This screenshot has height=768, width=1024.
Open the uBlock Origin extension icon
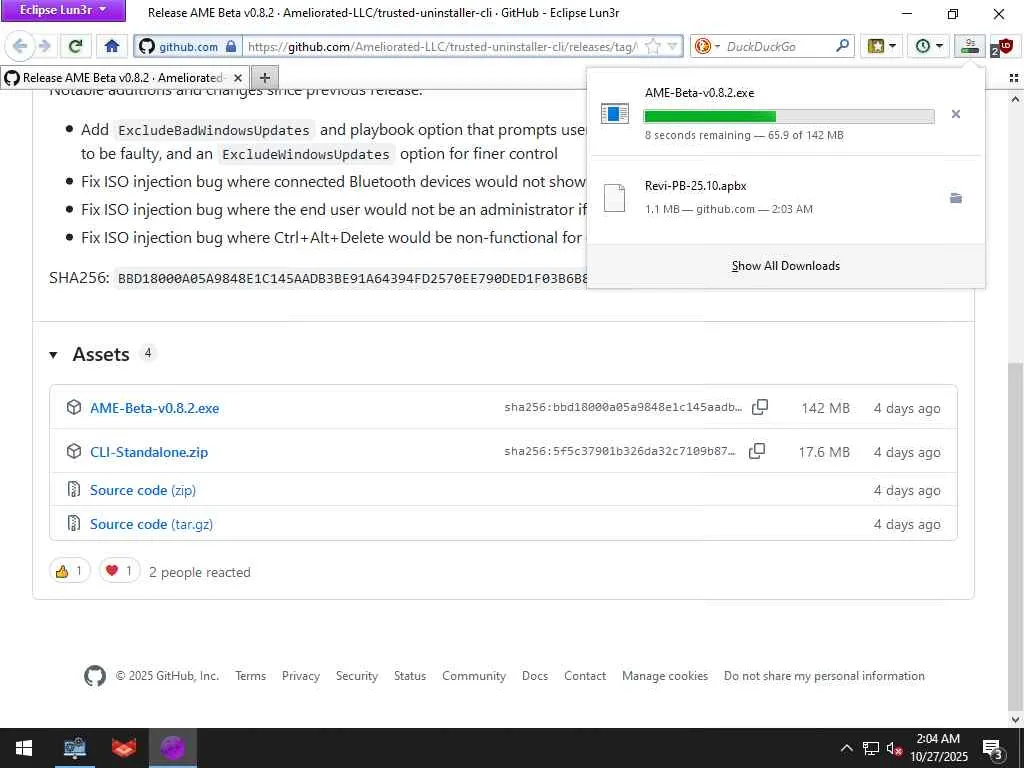click(1004, 47)
